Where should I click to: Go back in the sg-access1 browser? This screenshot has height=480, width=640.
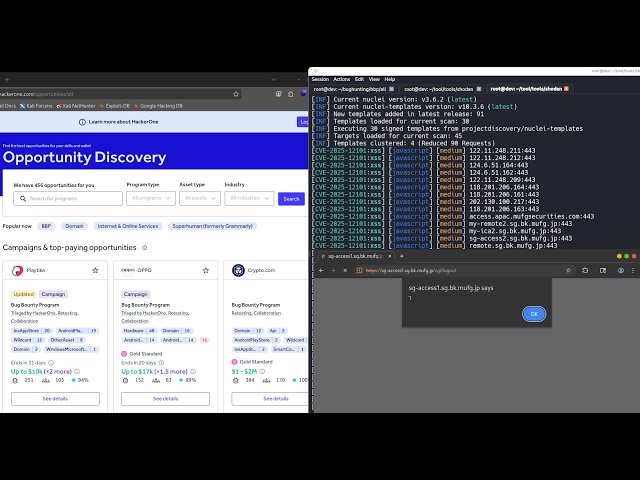pyautogui.click(x=321, y=270)
